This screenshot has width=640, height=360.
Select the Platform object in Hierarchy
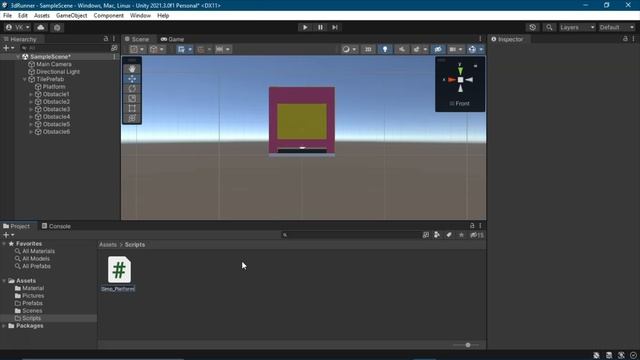[53, 87]
